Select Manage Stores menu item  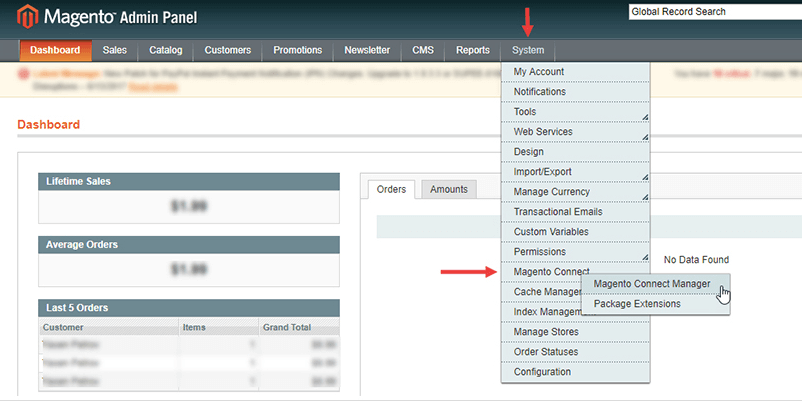(575, 332)
